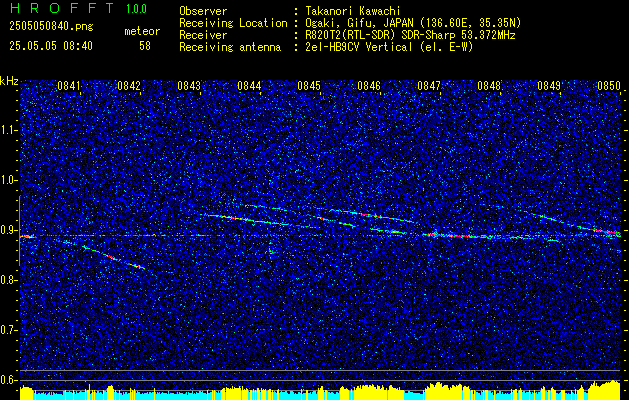Click observer name Takanori Kawachi
Screen dimensions: 629x400
point(353,11)
